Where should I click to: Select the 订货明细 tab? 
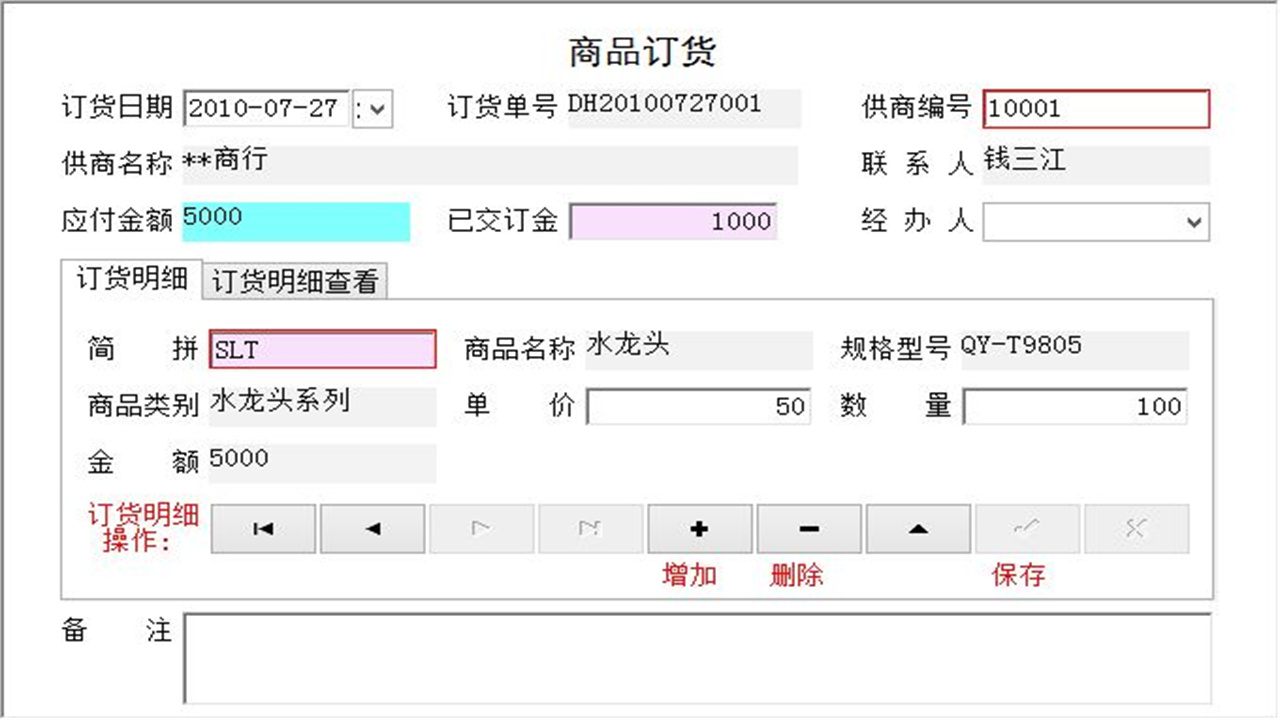pos(131,280)
